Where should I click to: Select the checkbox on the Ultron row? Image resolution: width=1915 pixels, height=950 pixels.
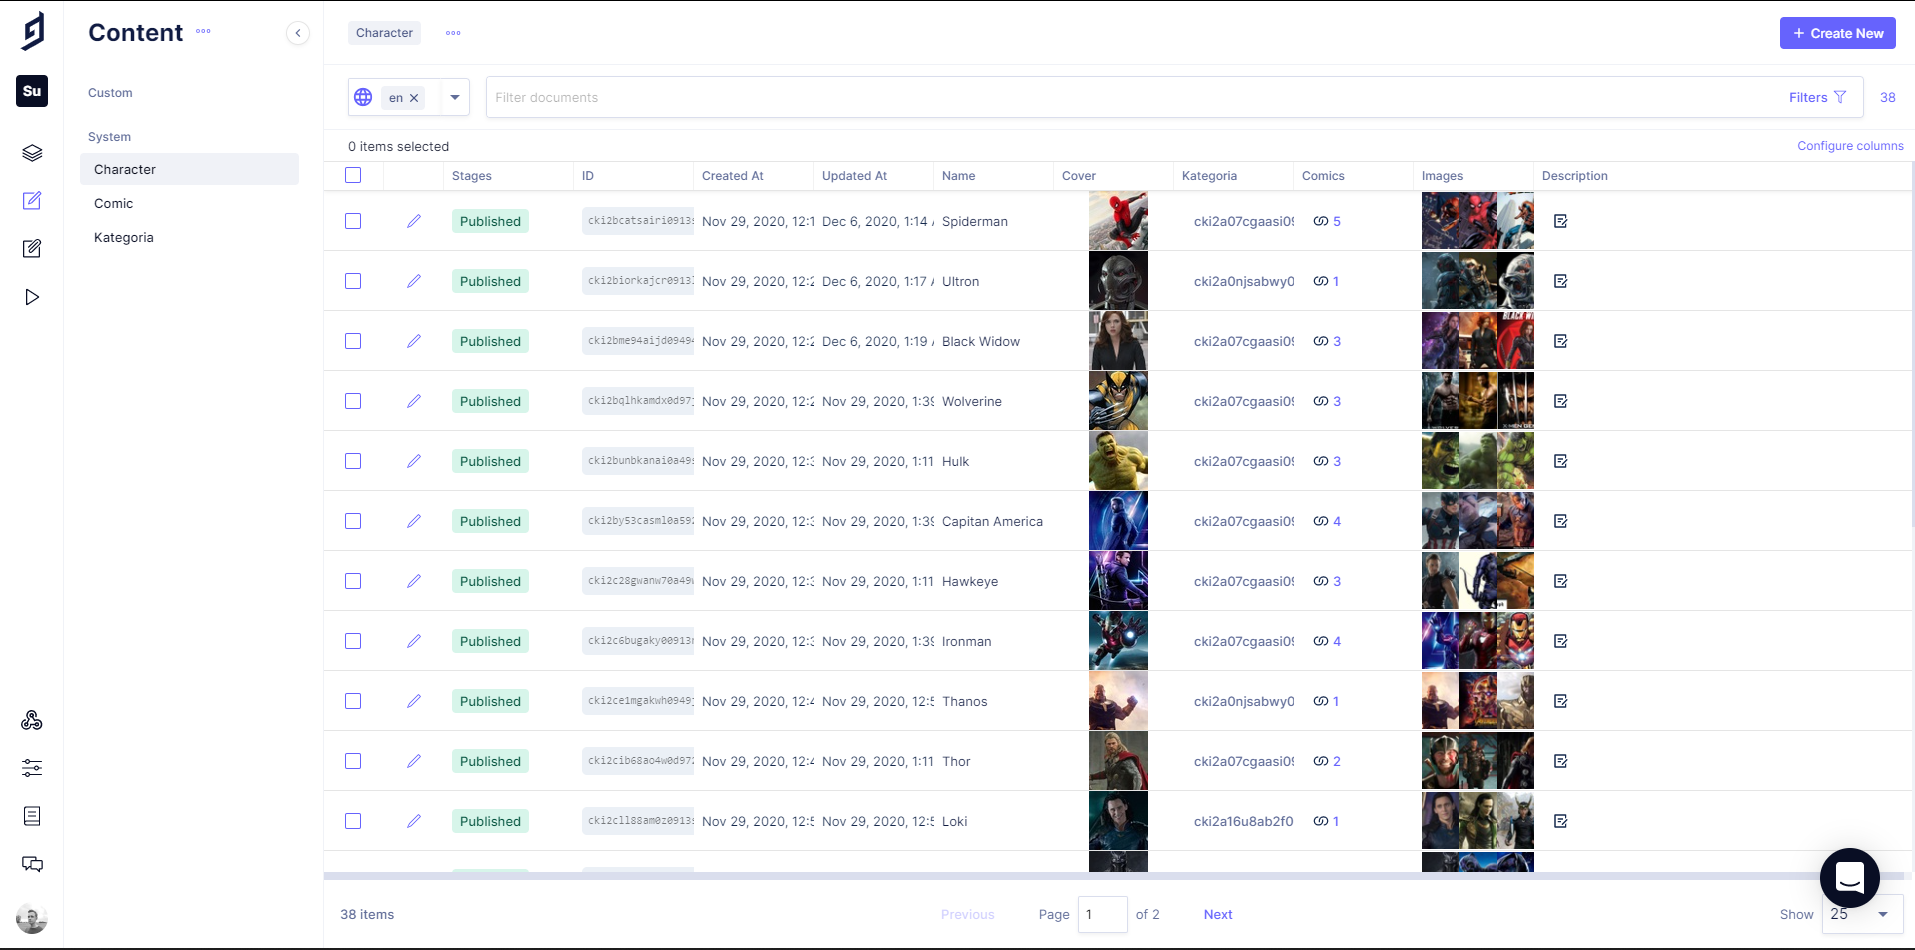(x=352, y=281)
